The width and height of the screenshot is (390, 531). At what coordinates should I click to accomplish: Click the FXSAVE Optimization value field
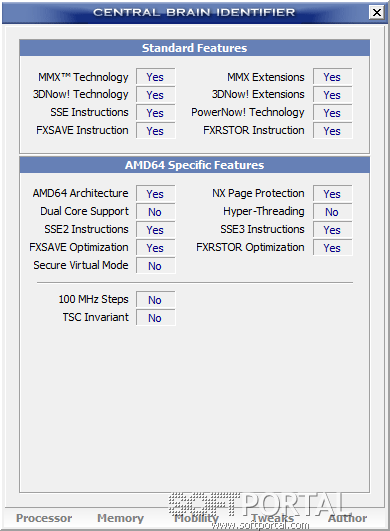pyautogui.click(x=156, y=248)
